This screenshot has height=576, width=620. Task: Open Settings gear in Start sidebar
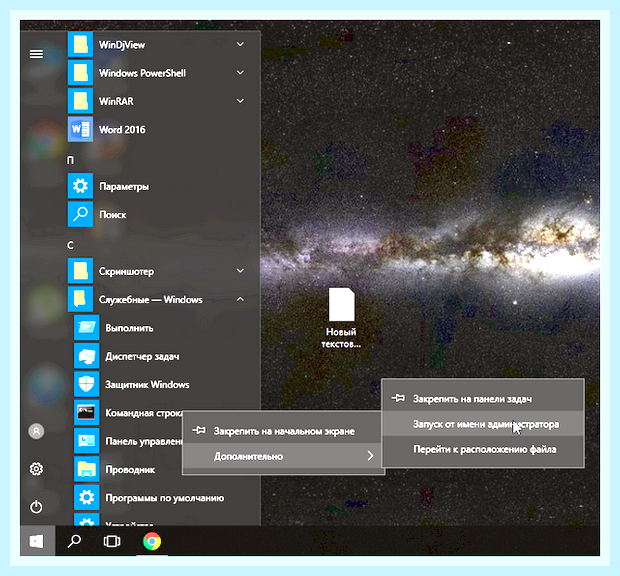point(36,469)
